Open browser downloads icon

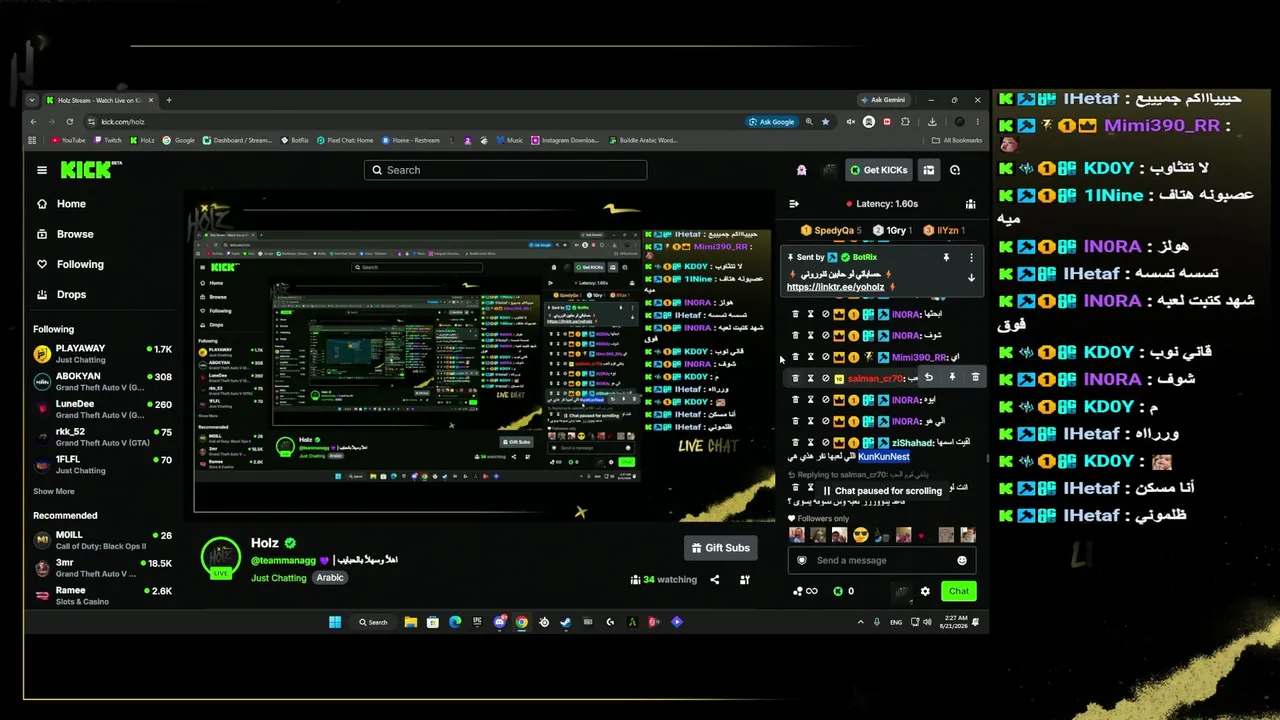pos(932,122)
